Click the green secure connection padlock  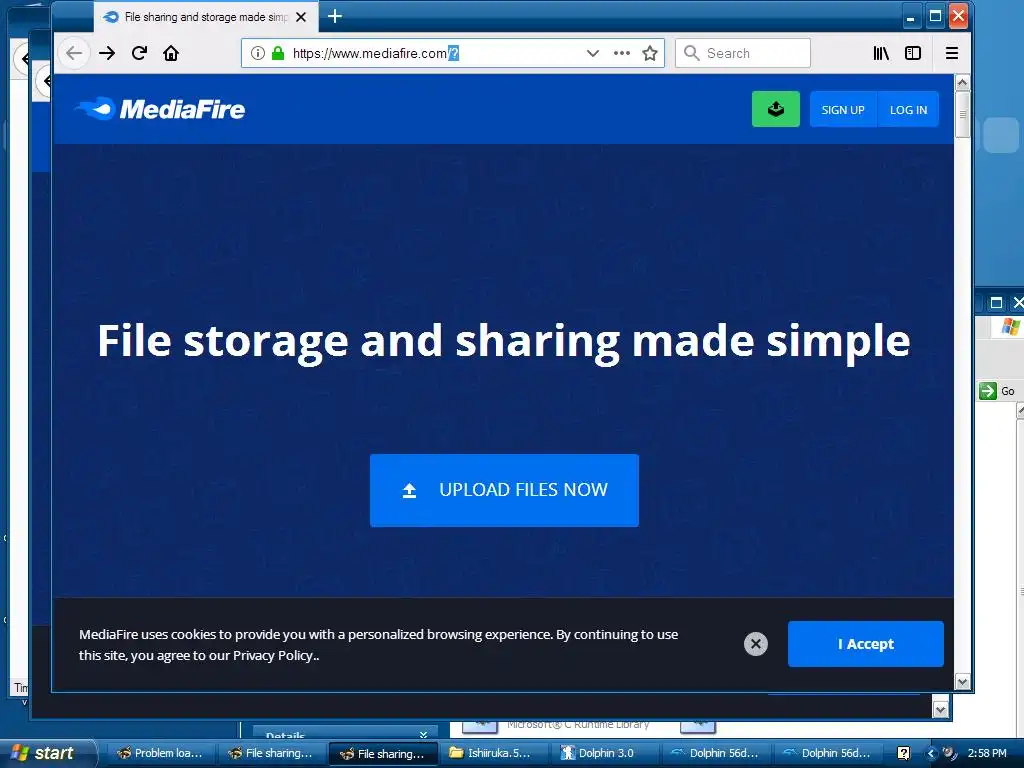pyautogui.click(x=278, y=53)
